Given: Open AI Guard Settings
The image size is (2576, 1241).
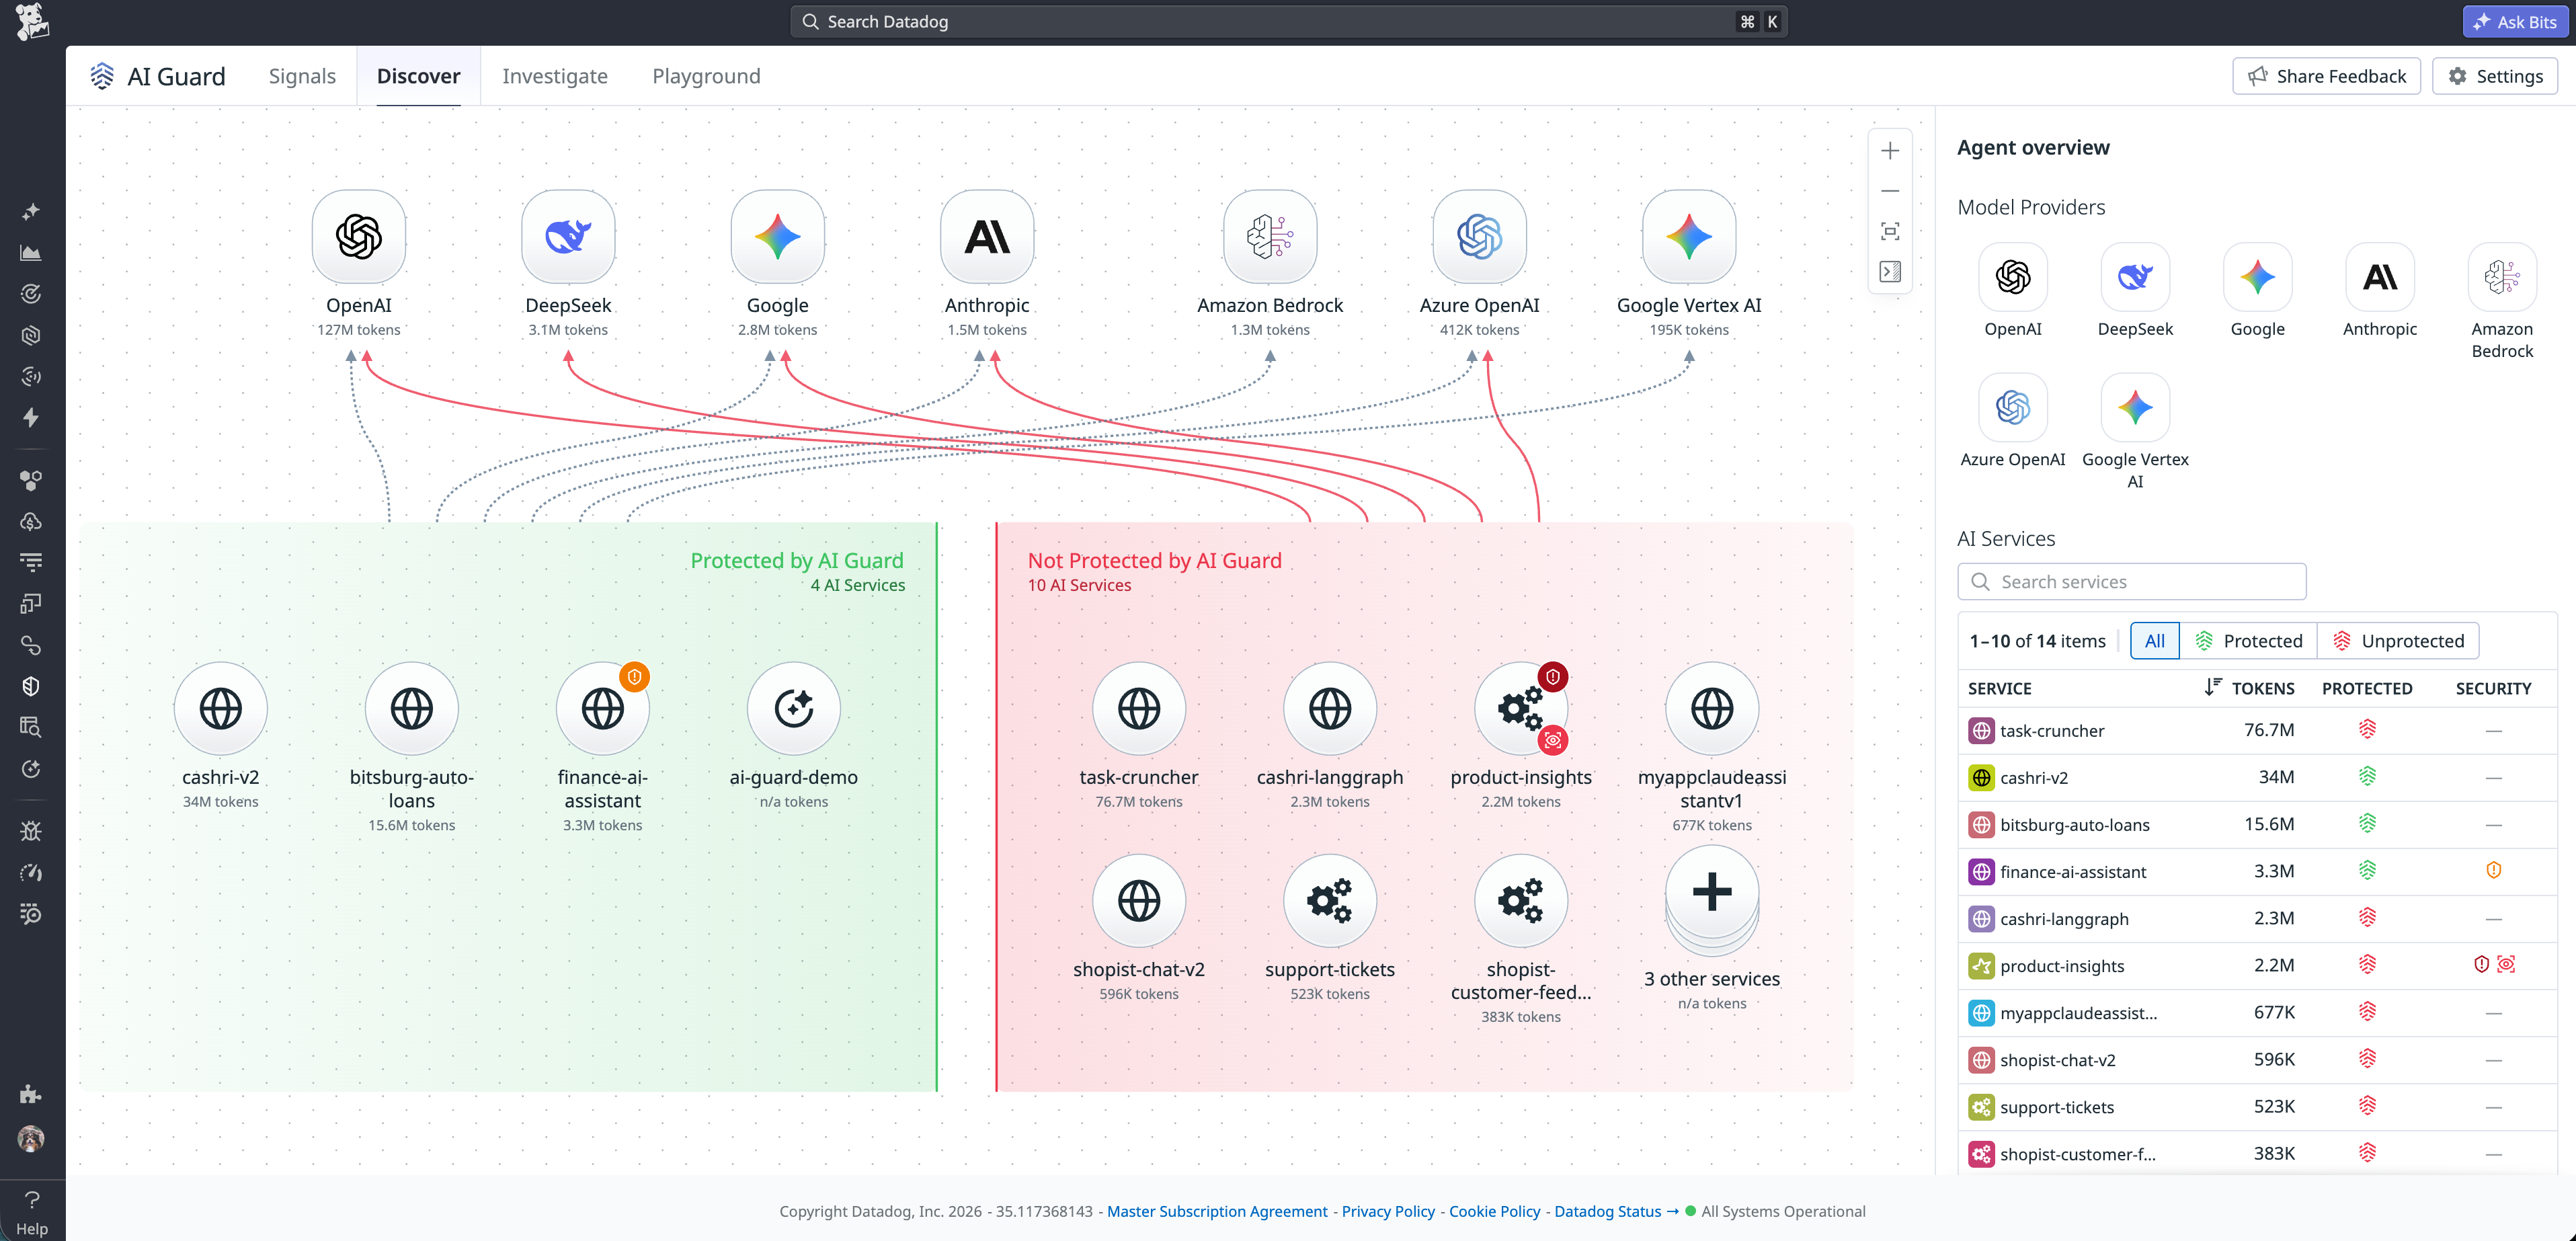Looking at the screenshot, I should (2494, 76).
